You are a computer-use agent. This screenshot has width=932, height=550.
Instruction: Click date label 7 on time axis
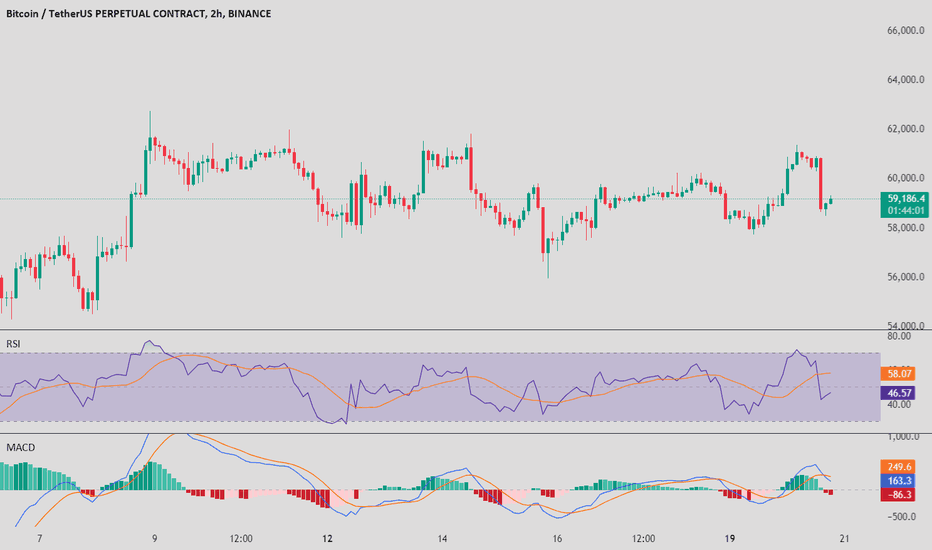click(x=39, y=539)
